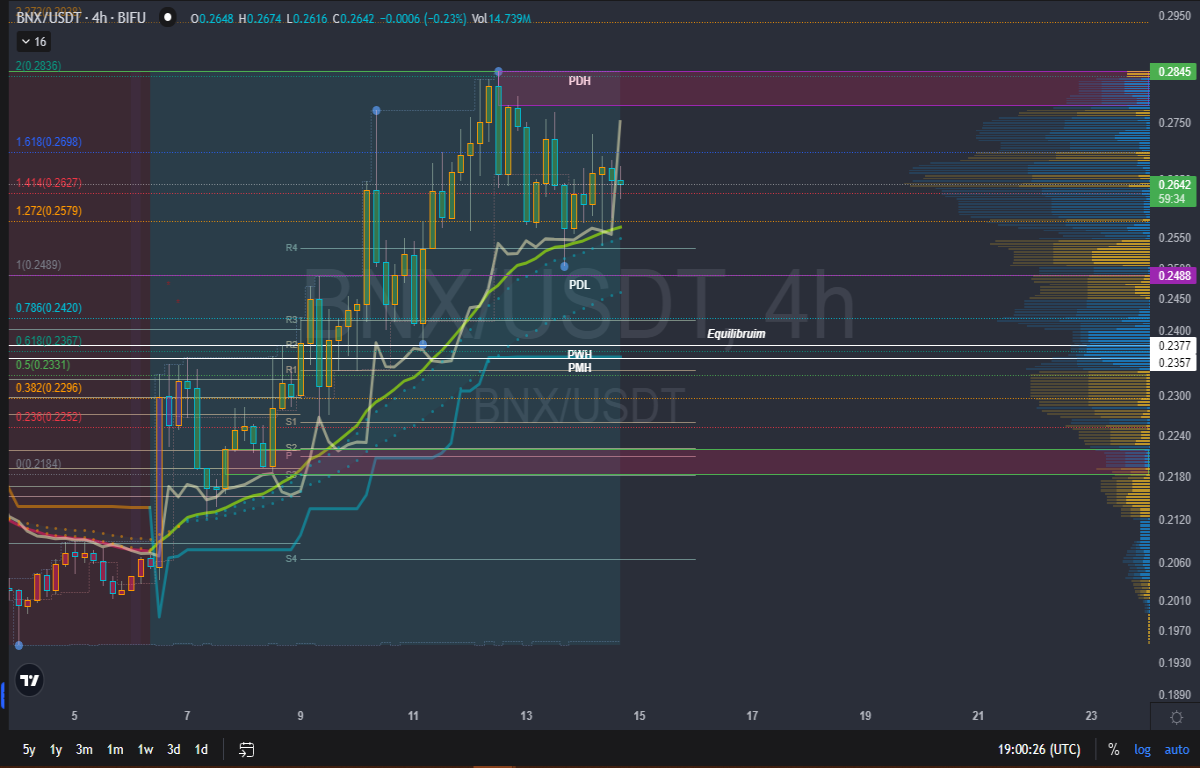Click the blue sidebar handle on left edge

pyautogui.click(x=3, y=693)
